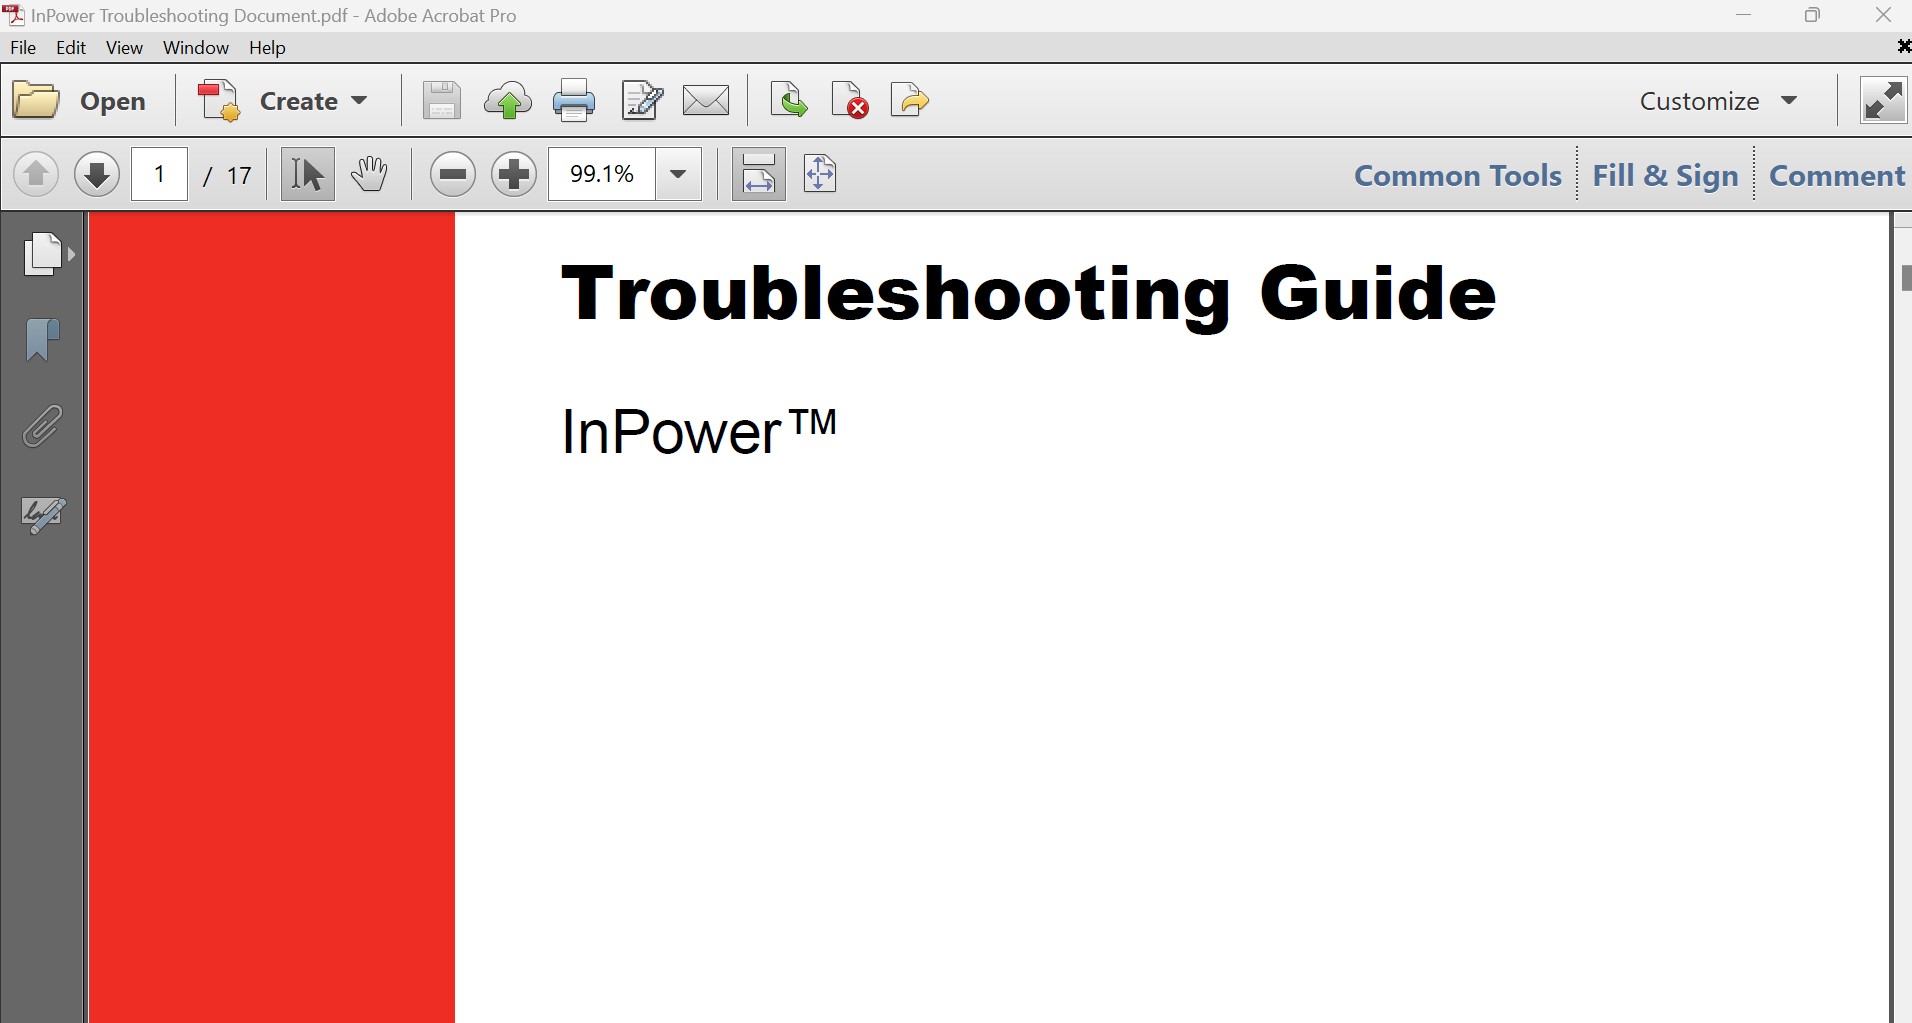Click the Open folder icon
1912x1023 pixels.
pos(36,101)
